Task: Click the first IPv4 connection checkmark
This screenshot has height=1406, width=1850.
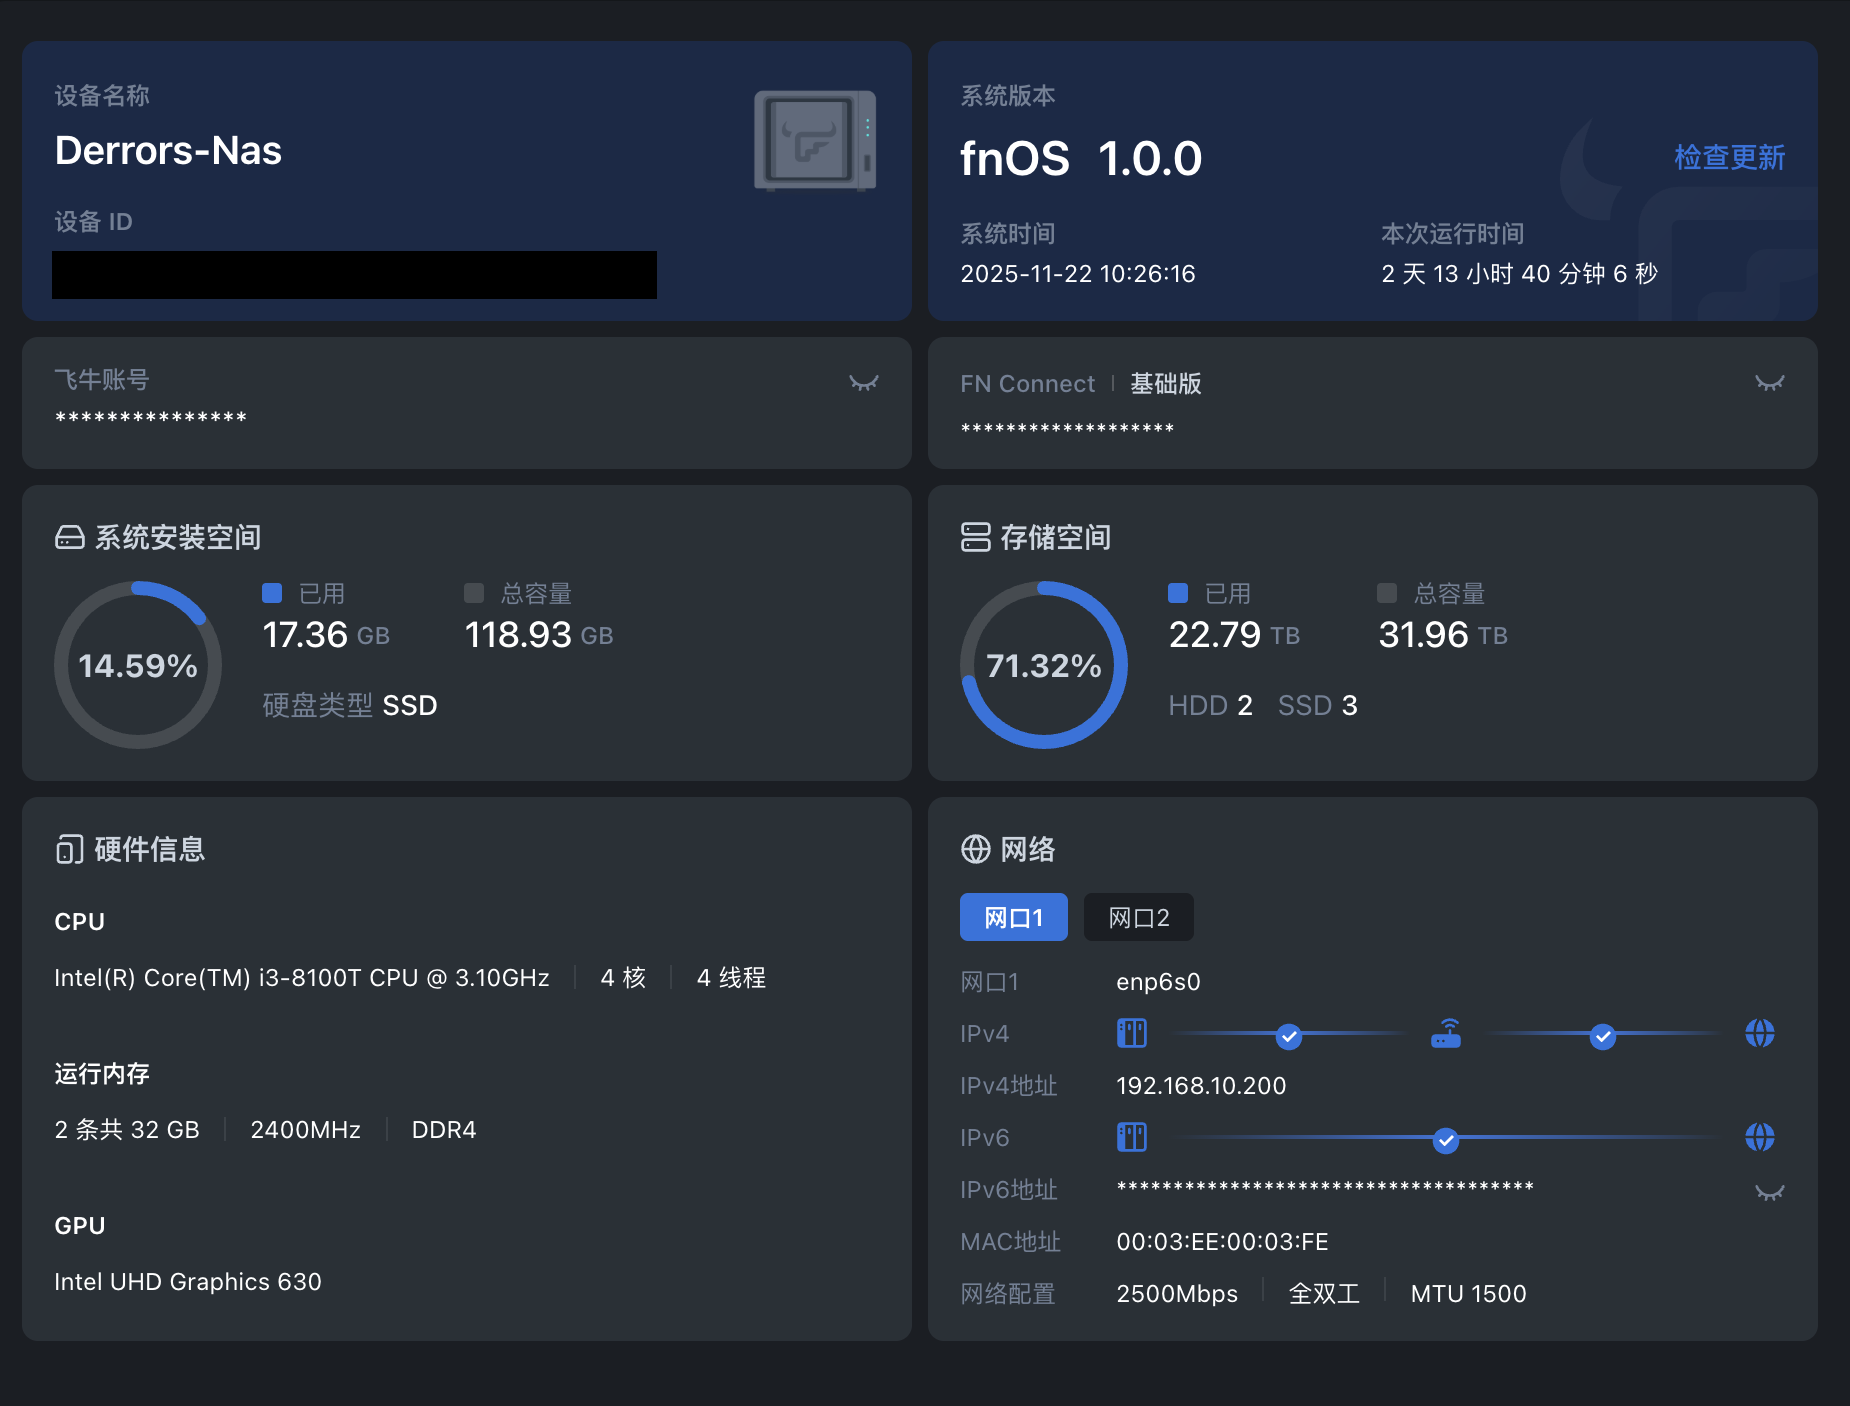Action: 1289,1037
